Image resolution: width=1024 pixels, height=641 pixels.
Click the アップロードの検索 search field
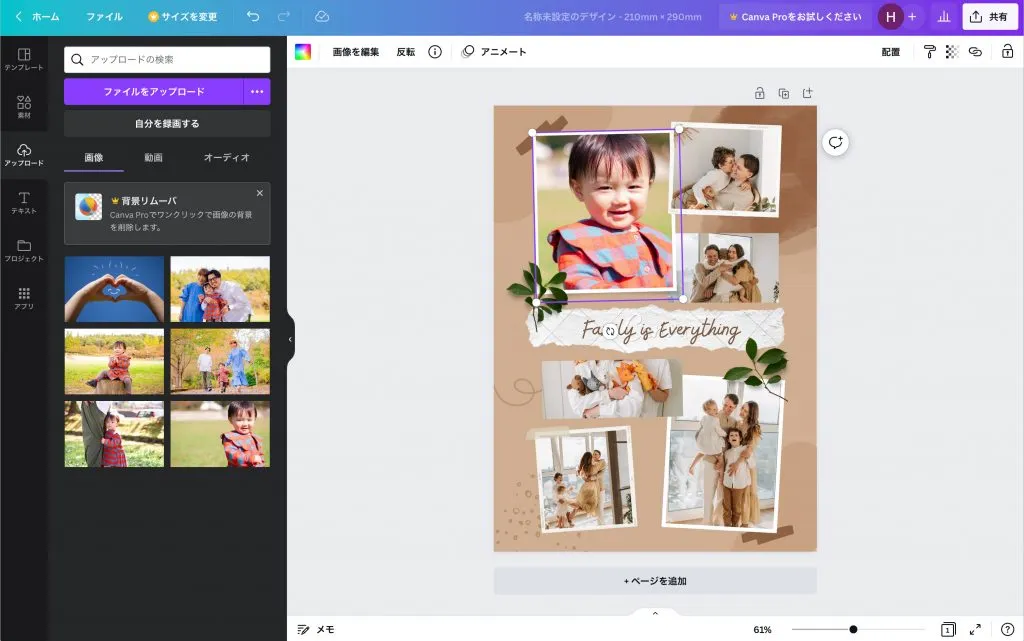point(167,59)
